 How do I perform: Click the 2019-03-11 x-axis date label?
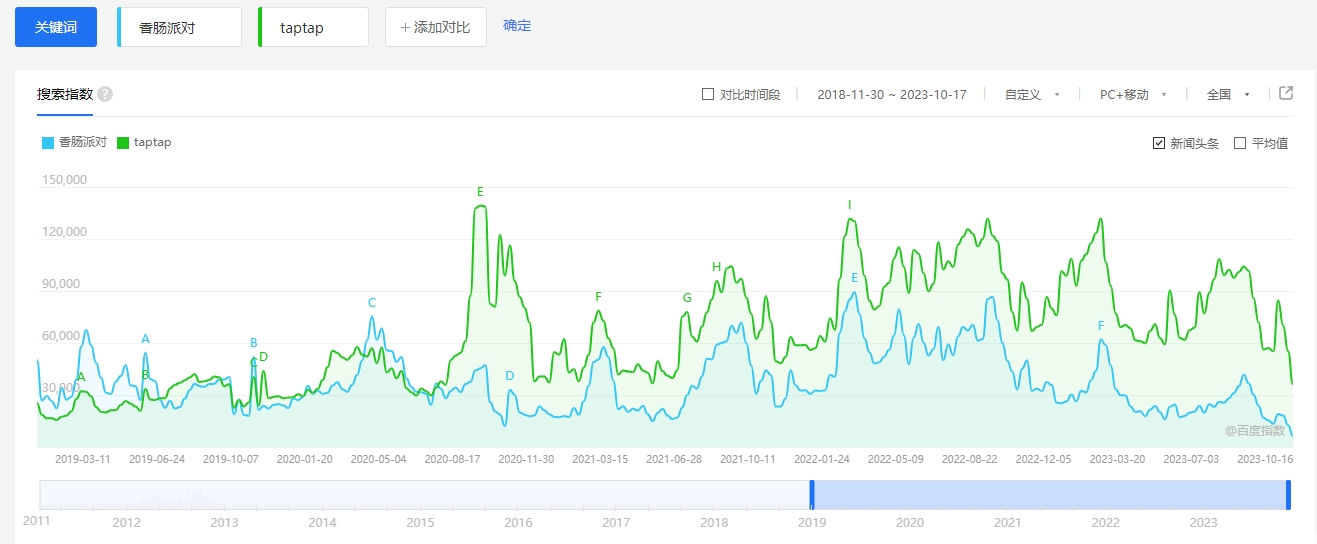tap(82, 459)
